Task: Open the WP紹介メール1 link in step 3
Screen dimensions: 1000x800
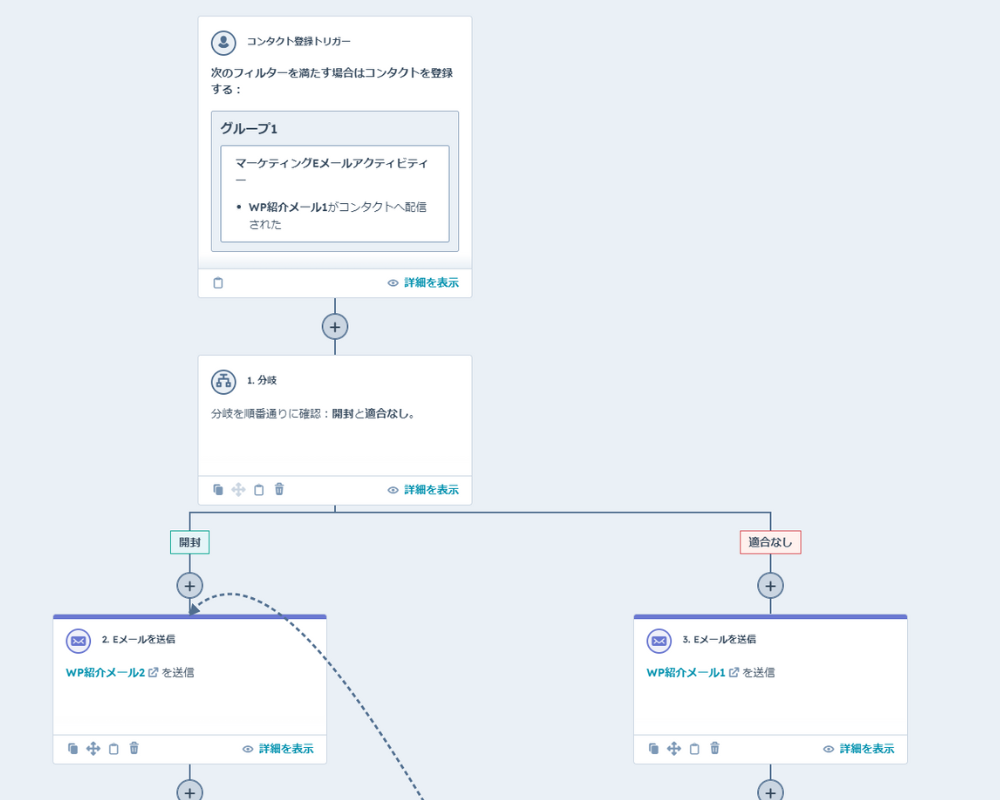Action: pos(686,673)
